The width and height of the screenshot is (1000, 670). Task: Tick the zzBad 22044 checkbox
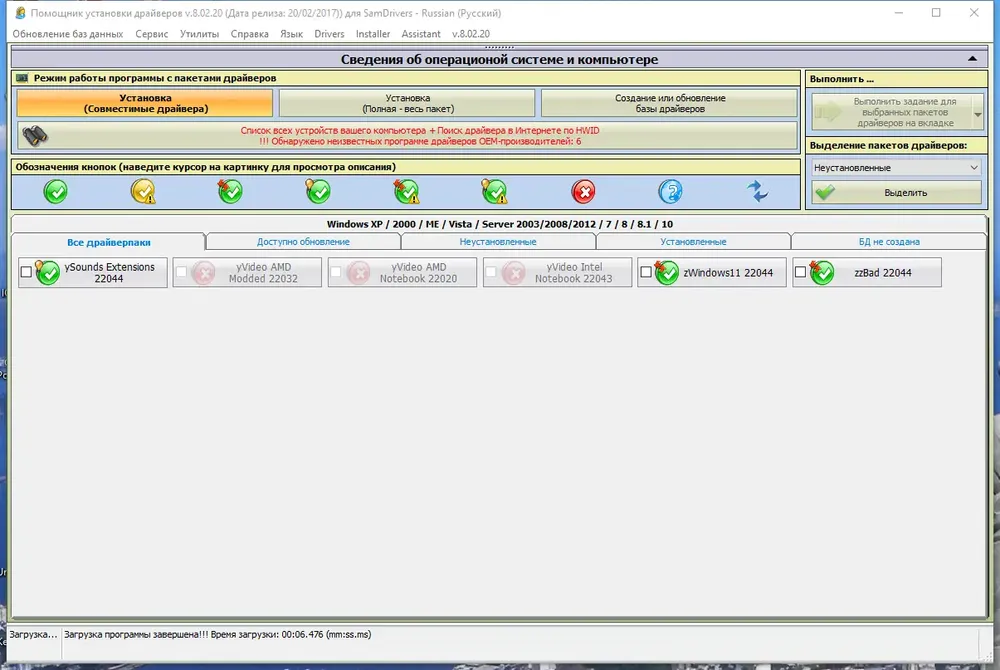point(800,272)
